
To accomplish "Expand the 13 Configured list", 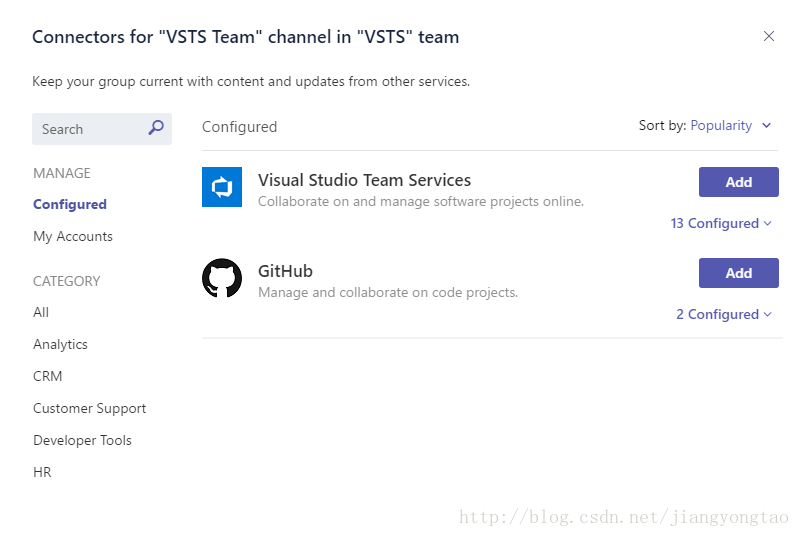I will (x=721, y=223).
